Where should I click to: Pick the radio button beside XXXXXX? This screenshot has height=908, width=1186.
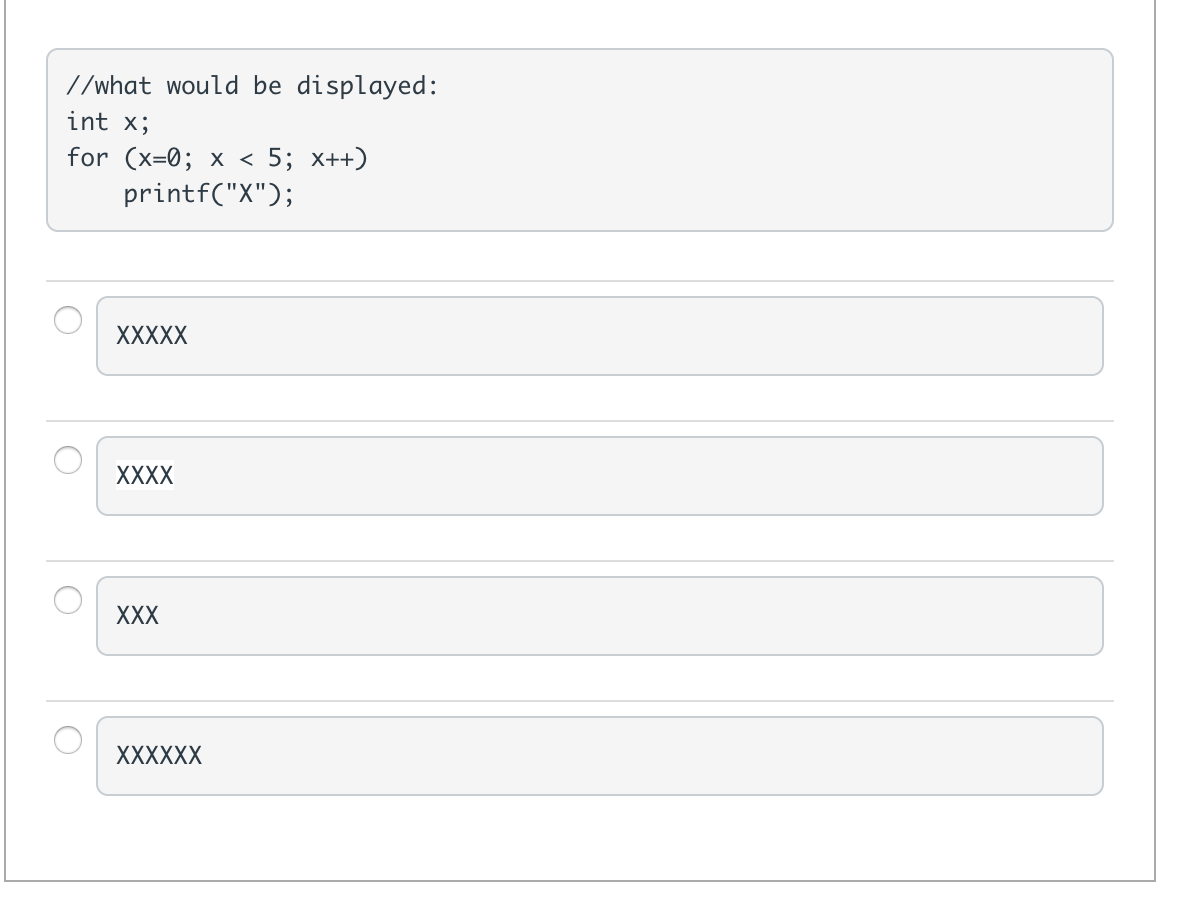click(x=68, y=740)
